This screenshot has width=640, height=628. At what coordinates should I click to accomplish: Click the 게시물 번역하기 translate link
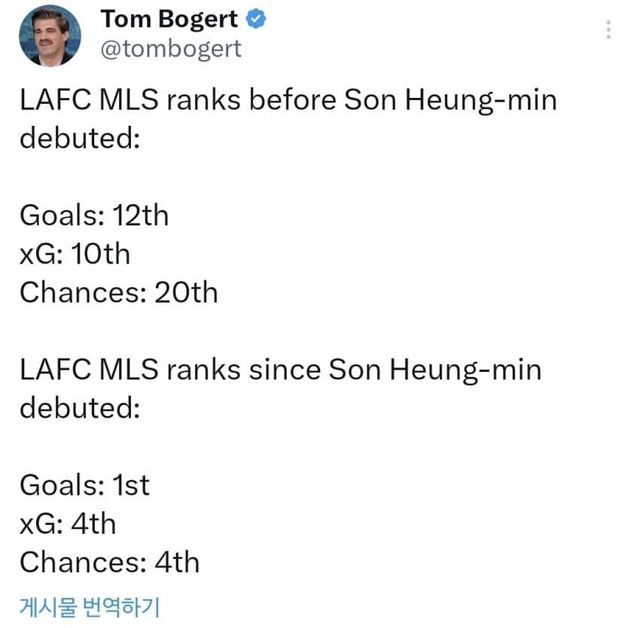90,606
